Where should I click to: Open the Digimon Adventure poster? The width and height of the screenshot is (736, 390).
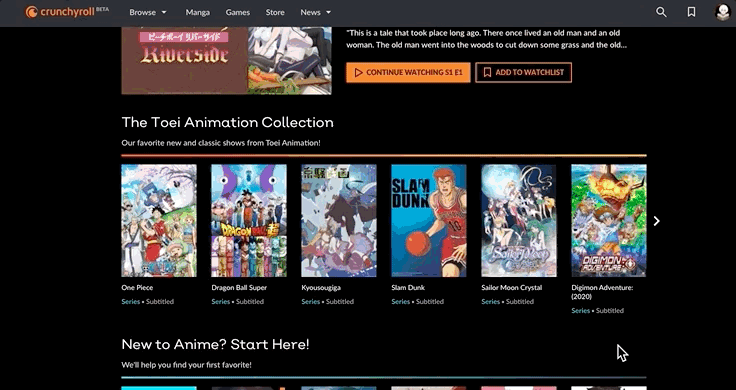coord(609,221)
